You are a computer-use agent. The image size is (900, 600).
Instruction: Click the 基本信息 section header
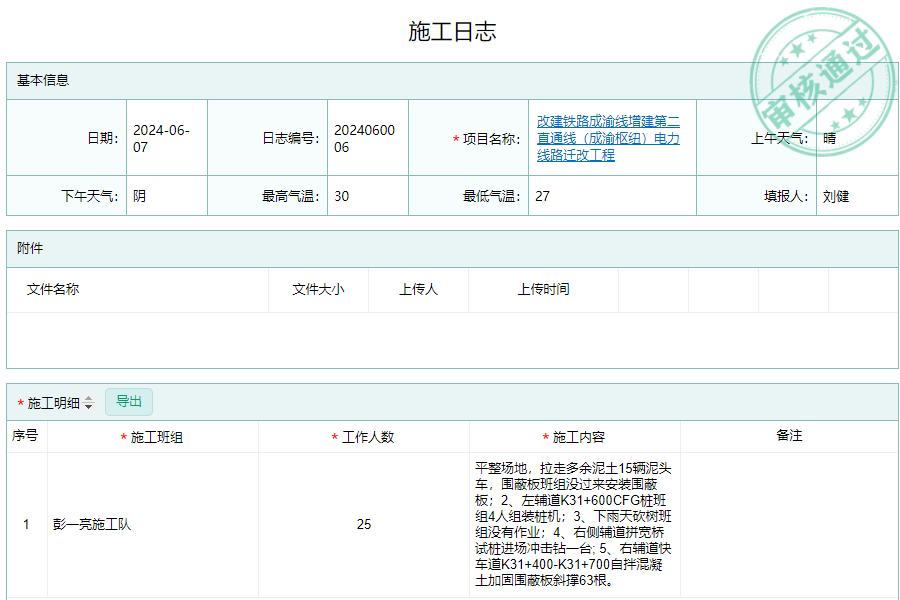point(43,80)
